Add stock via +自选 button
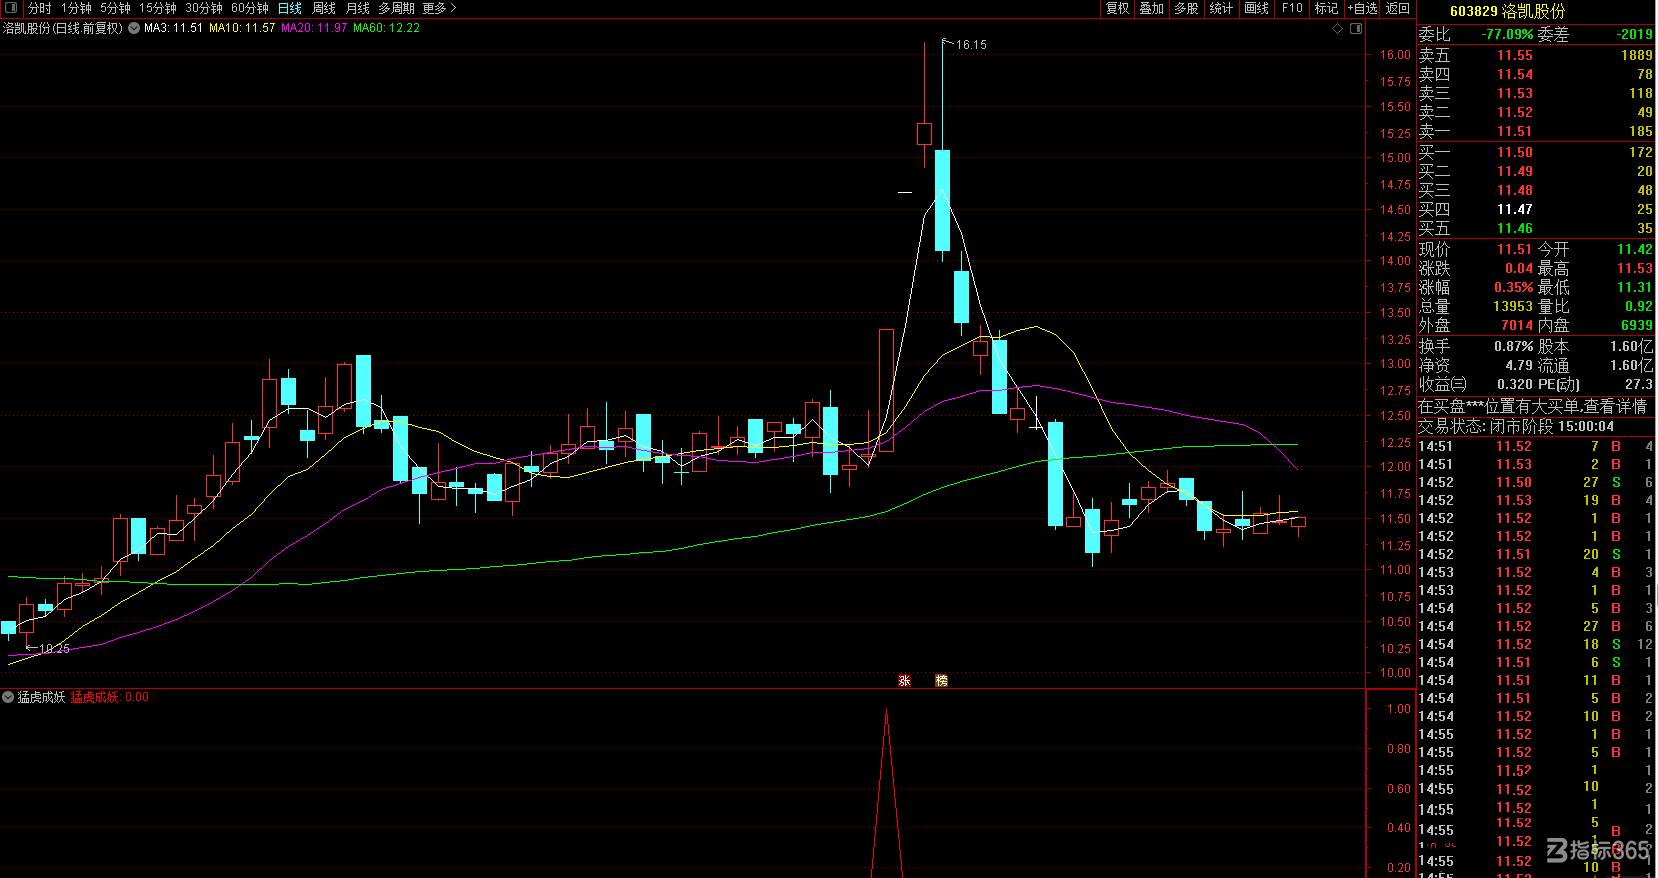 (x=1362, y=8)
